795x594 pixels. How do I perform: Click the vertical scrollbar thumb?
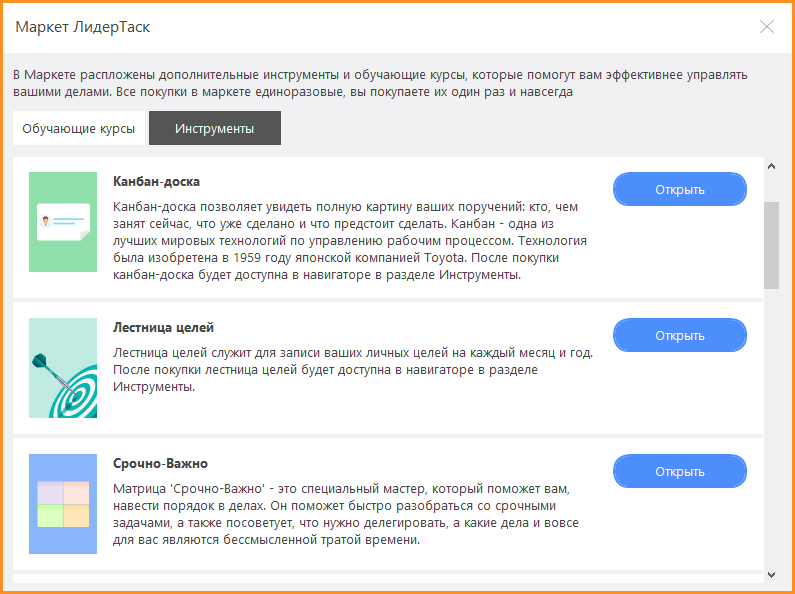772,245
